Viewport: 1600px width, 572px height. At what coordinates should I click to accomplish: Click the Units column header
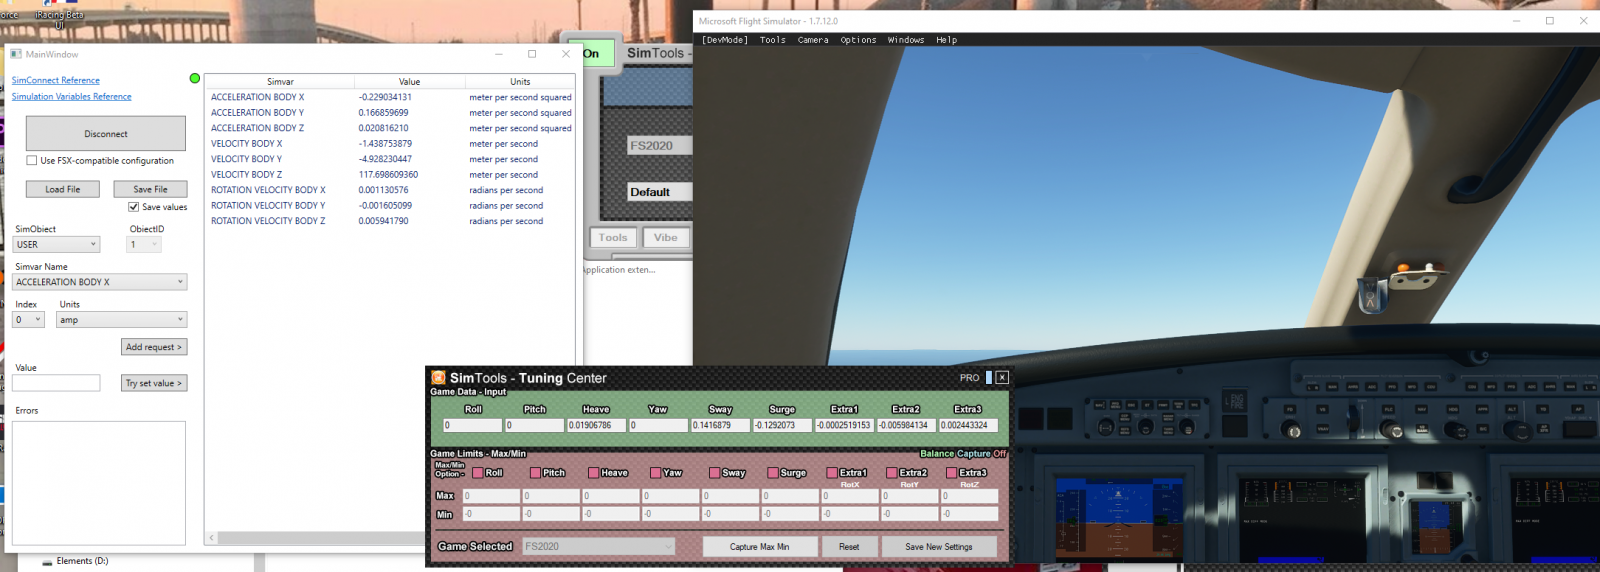pyautogui.click(x=520, y=82)
